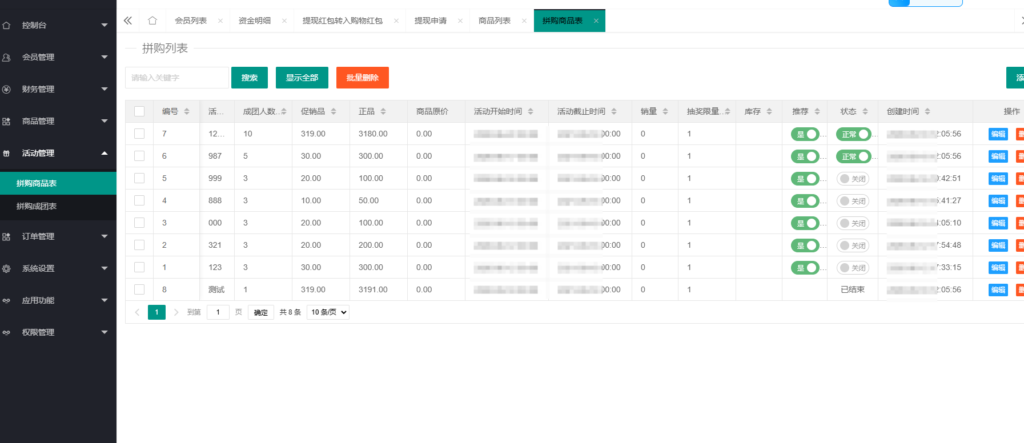Sort table by 编号 column arrows

point(187,112)
